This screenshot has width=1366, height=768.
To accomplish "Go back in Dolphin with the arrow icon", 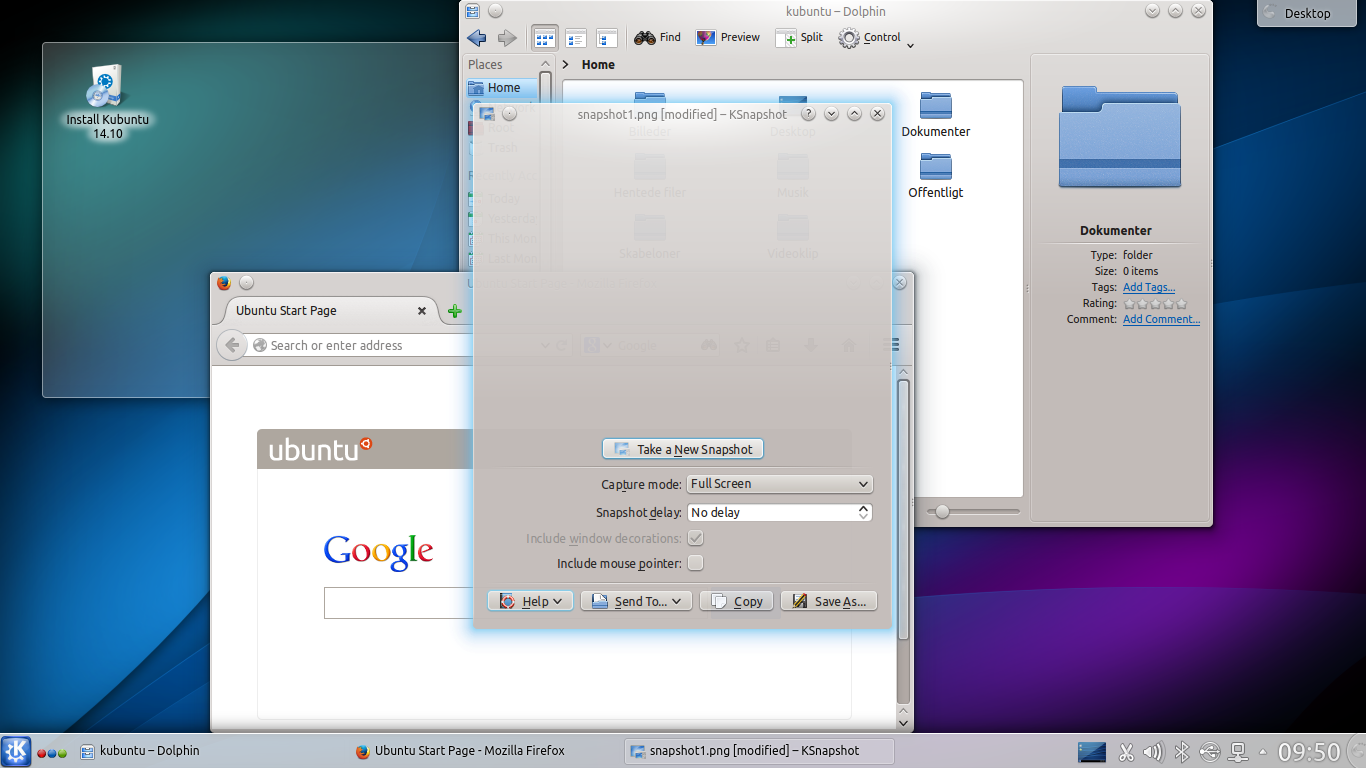I will coord(476,38).
